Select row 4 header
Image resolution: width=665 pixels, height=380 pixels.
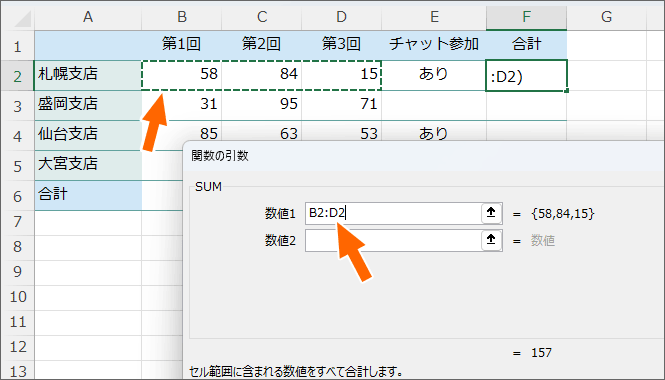17,136
